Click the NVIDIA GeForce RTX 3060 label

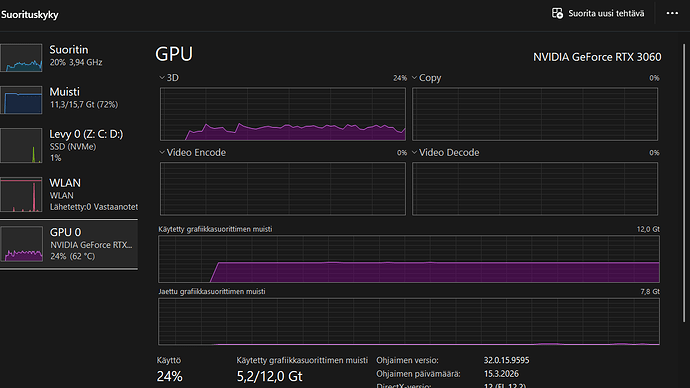(597, 57)
